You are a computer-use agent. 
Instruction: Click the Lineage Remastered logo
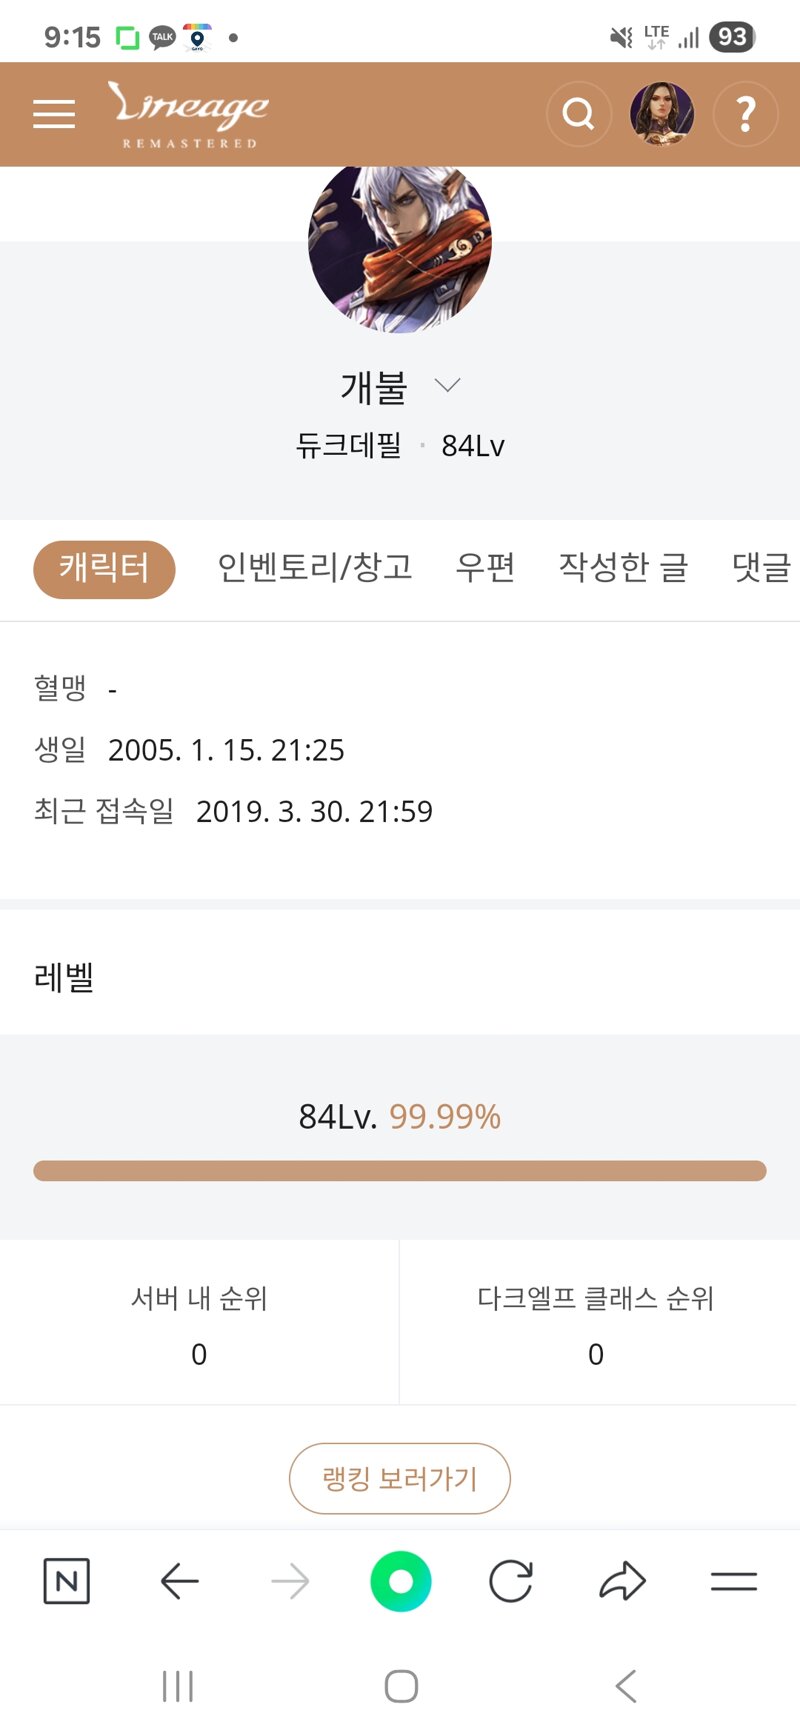pyautogui.click(x=188, y=114)
